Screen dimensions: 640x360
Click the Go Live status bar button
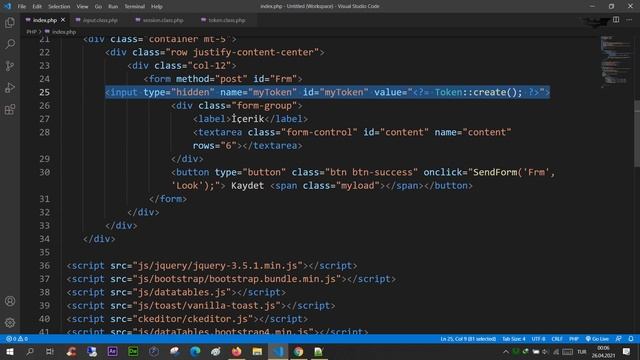(x=597, y=339)
